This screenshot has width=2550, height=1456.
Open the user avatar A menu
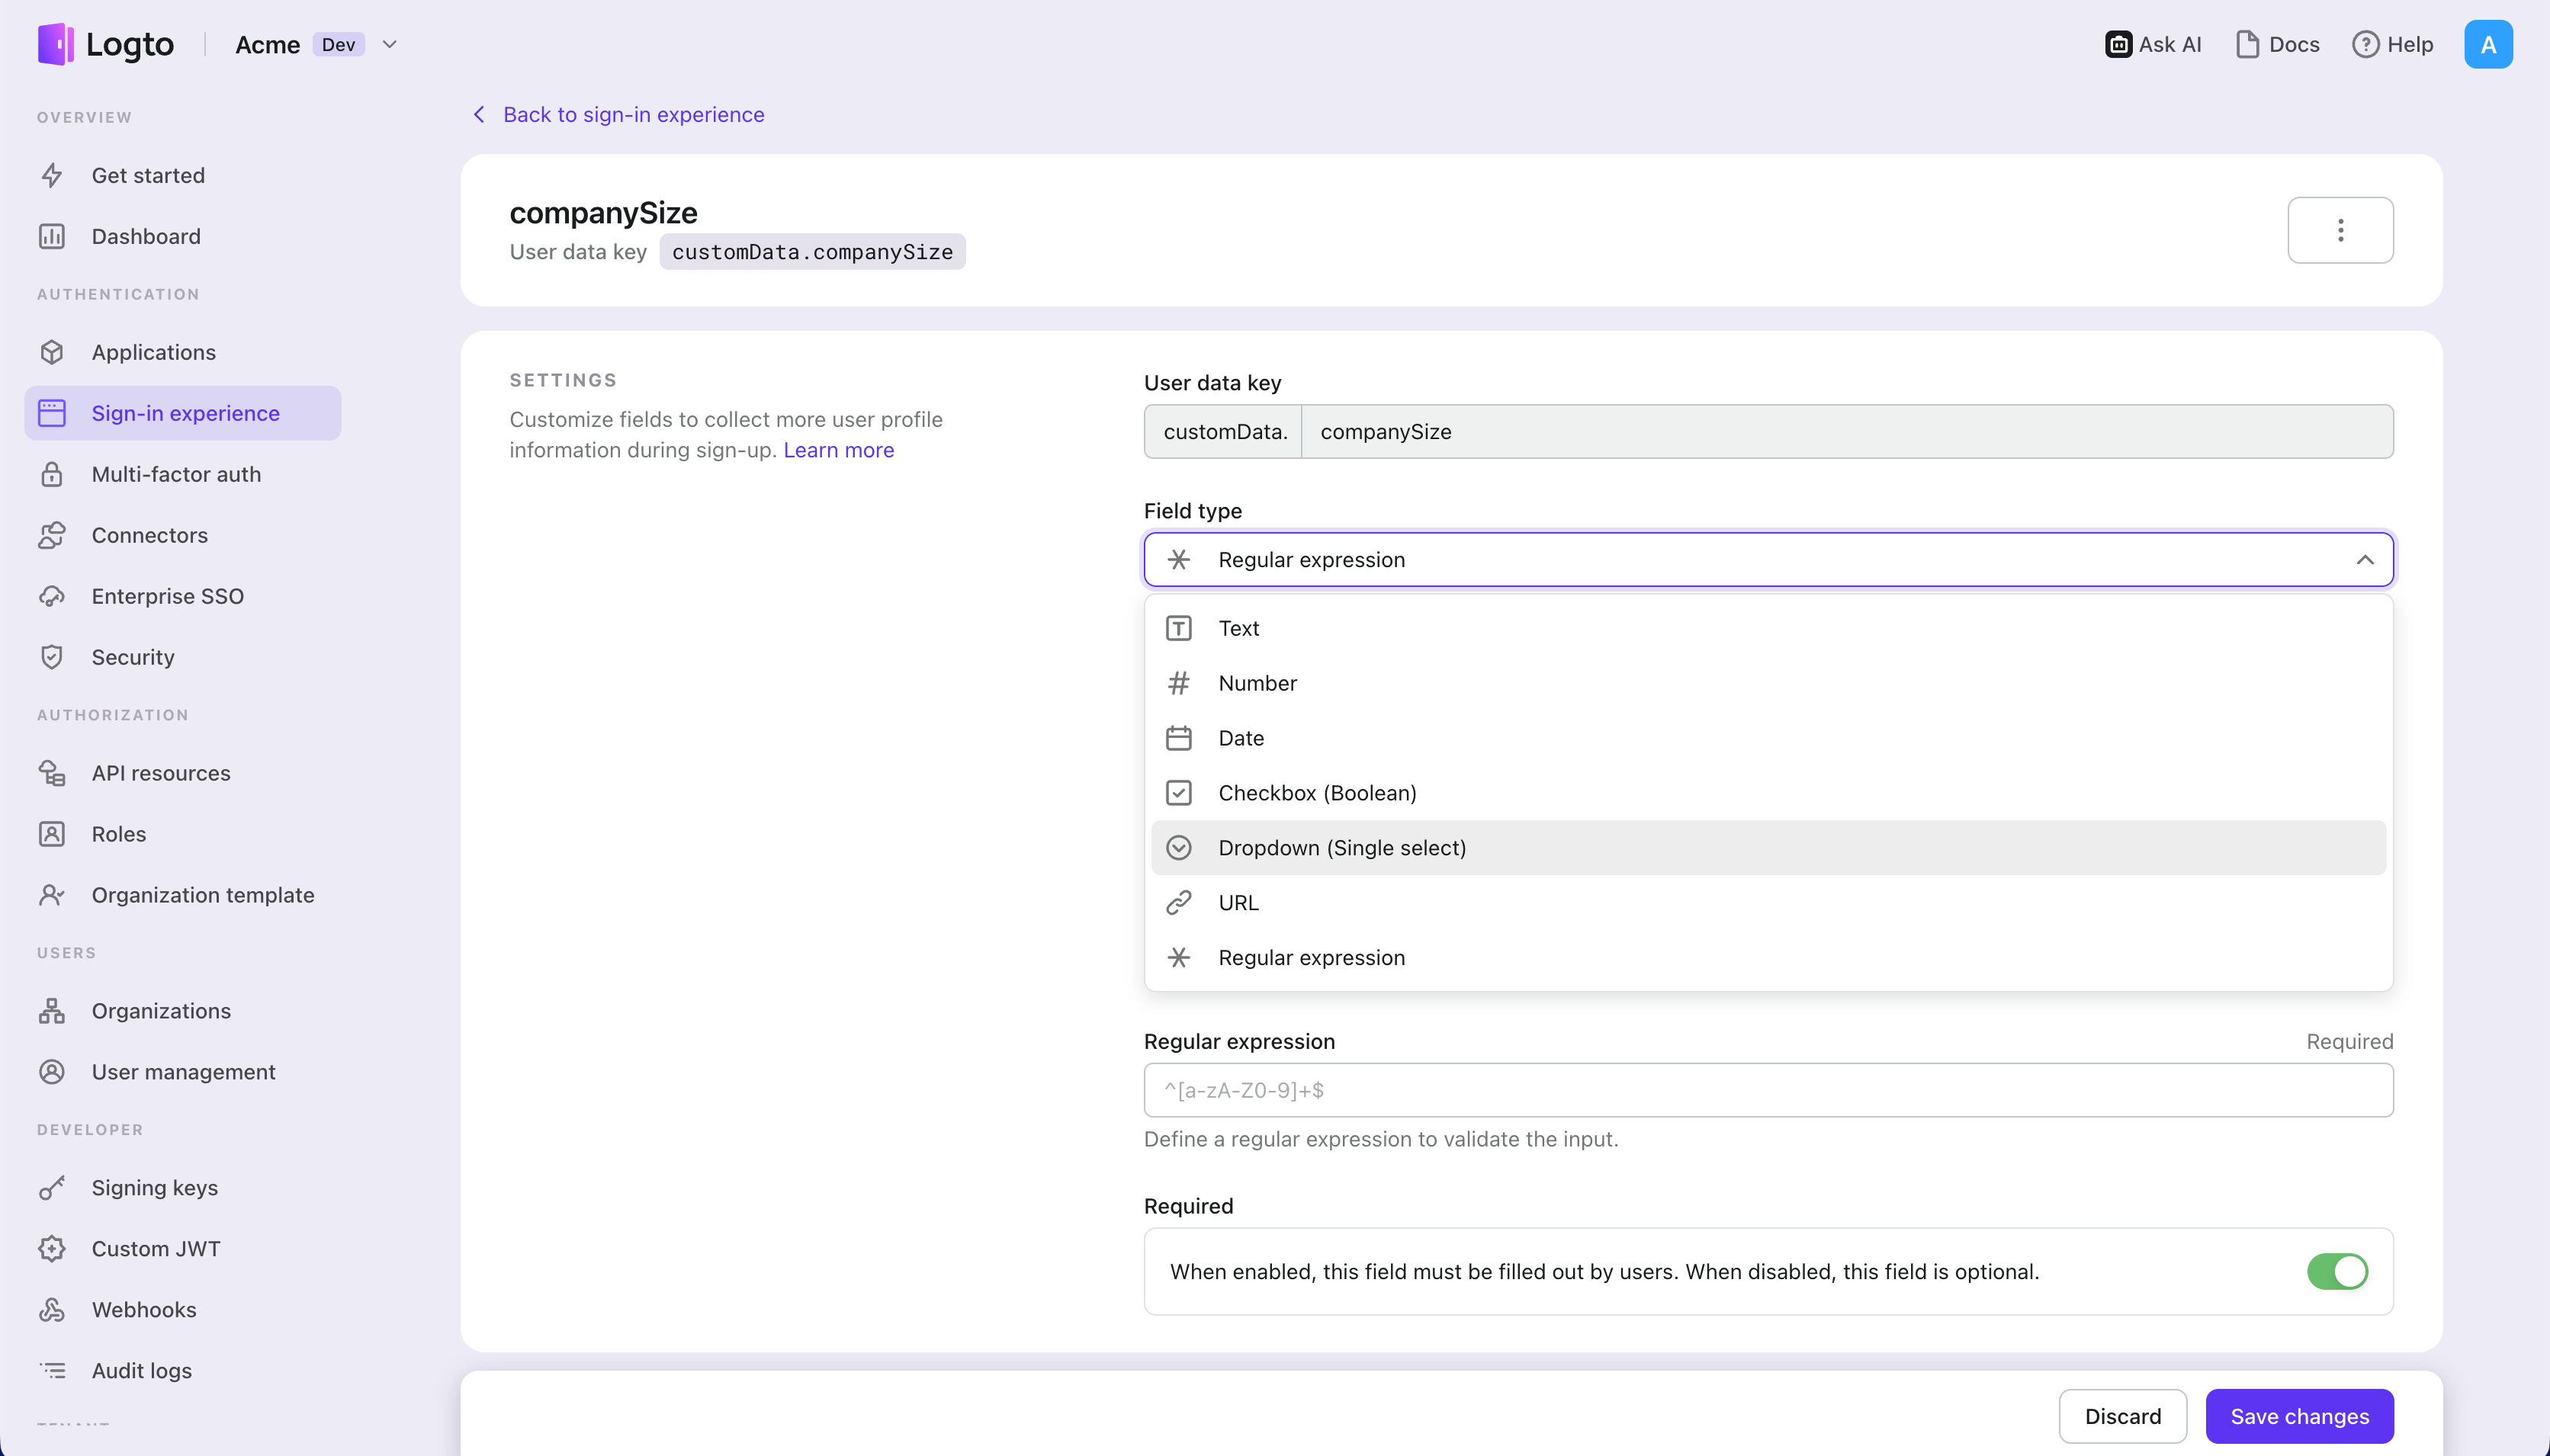pos(2488,44)
